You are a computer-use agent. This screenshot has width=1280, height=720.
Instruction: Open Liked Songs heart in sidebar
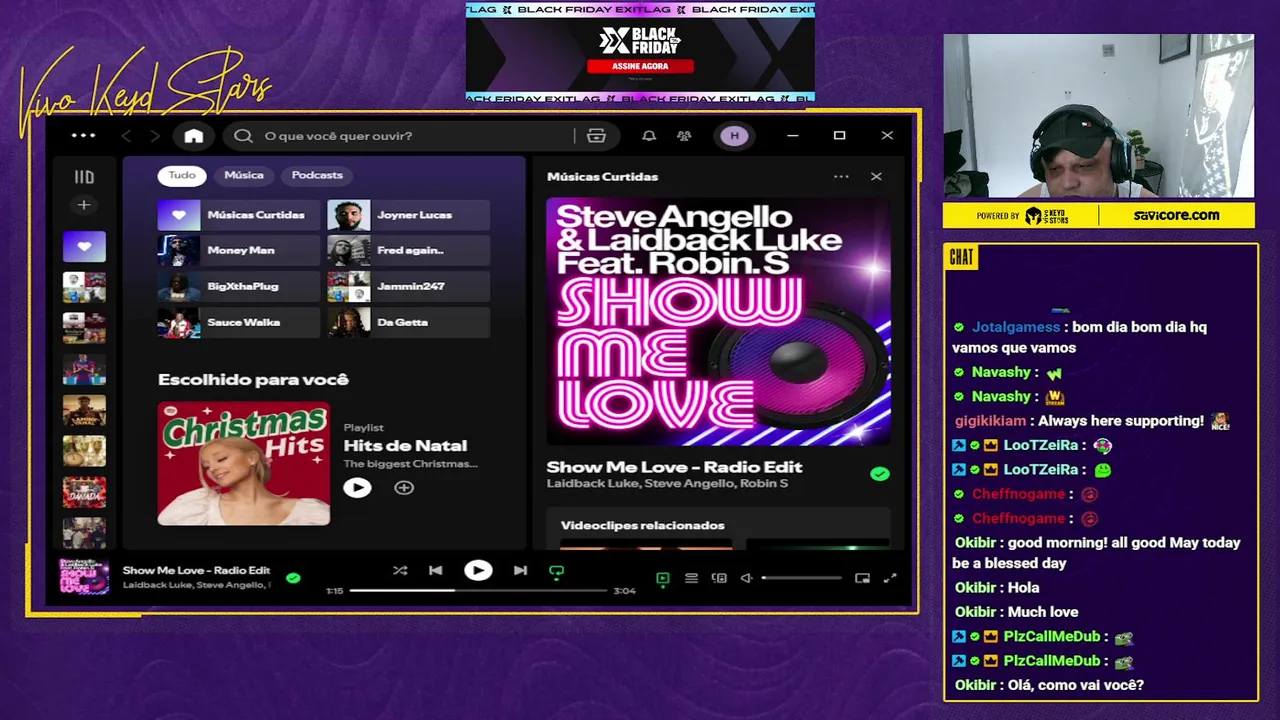(x=84, y=246)
